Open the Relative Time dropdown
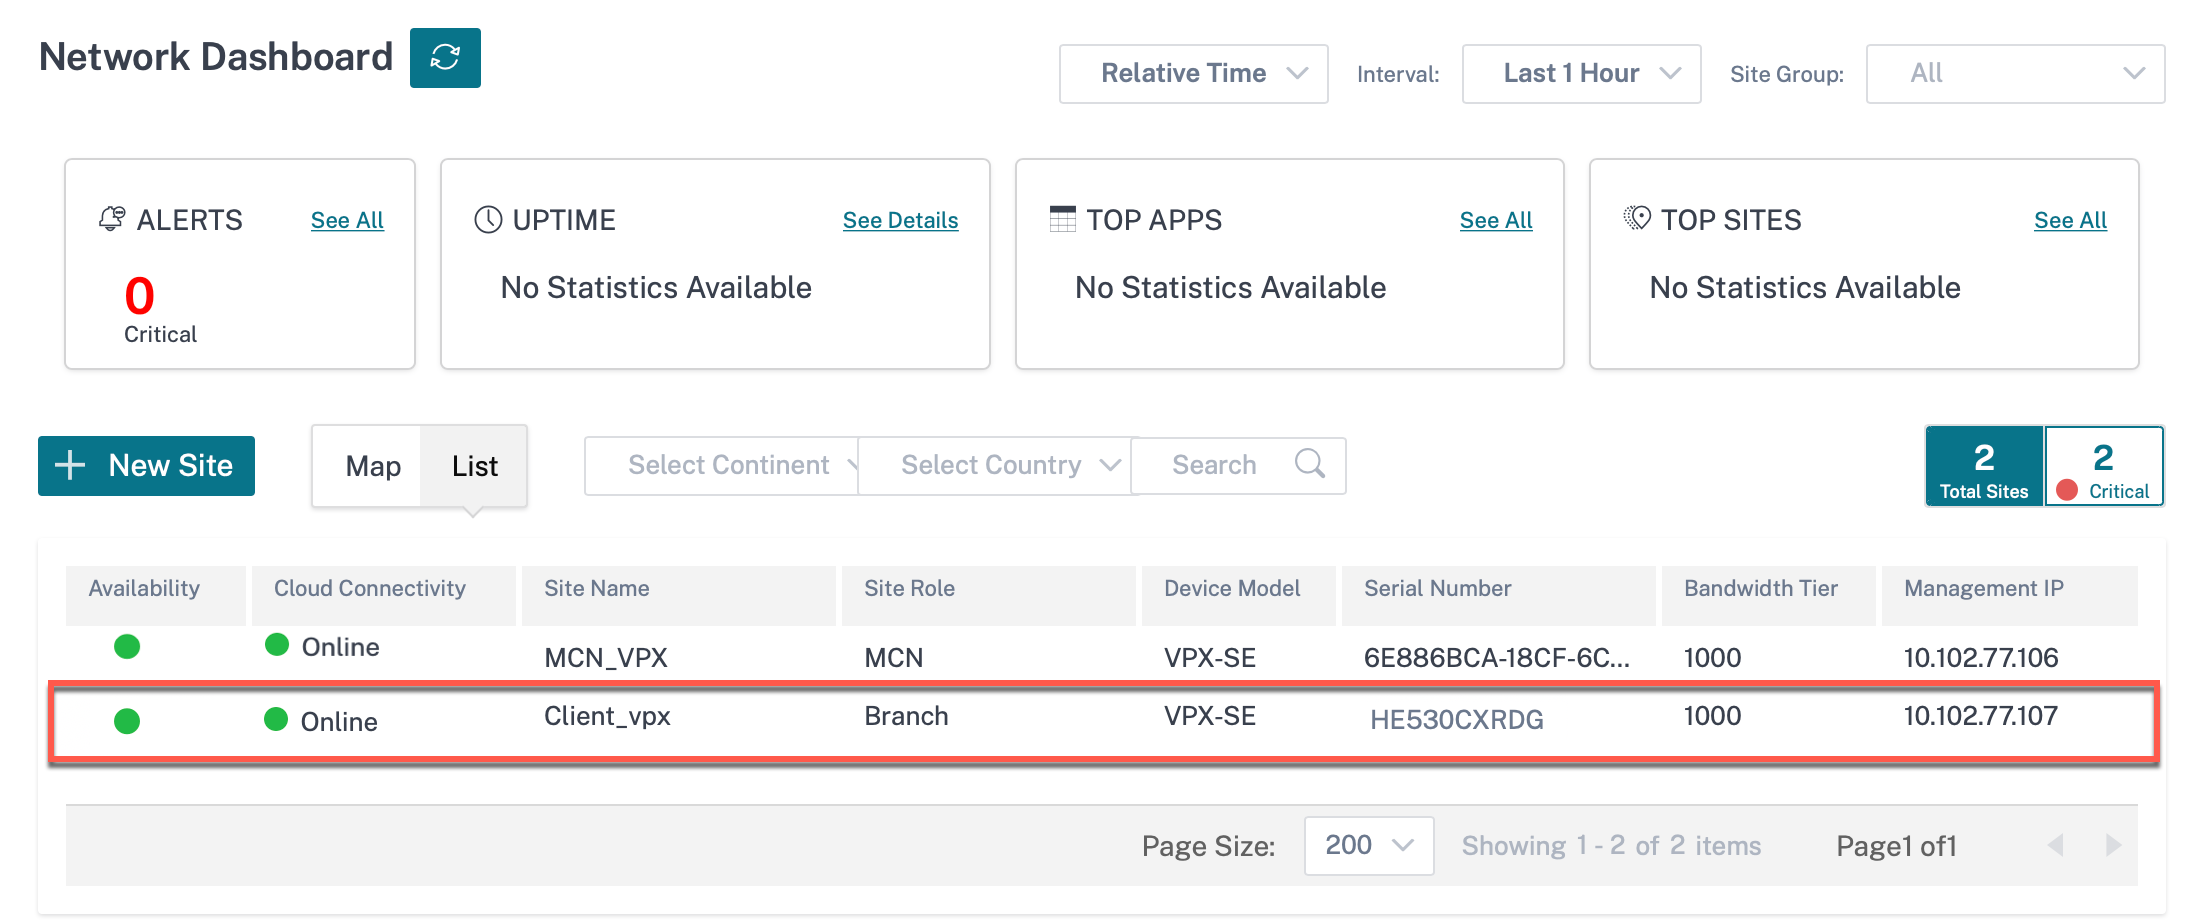The image size is (2194, 922). 1194,73
